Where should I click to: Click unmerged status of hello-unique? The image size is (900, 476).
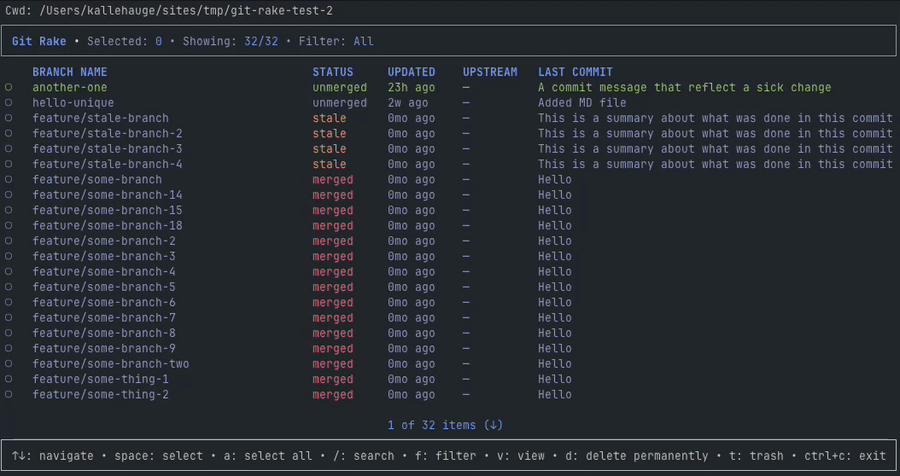(x=340, y=103)
